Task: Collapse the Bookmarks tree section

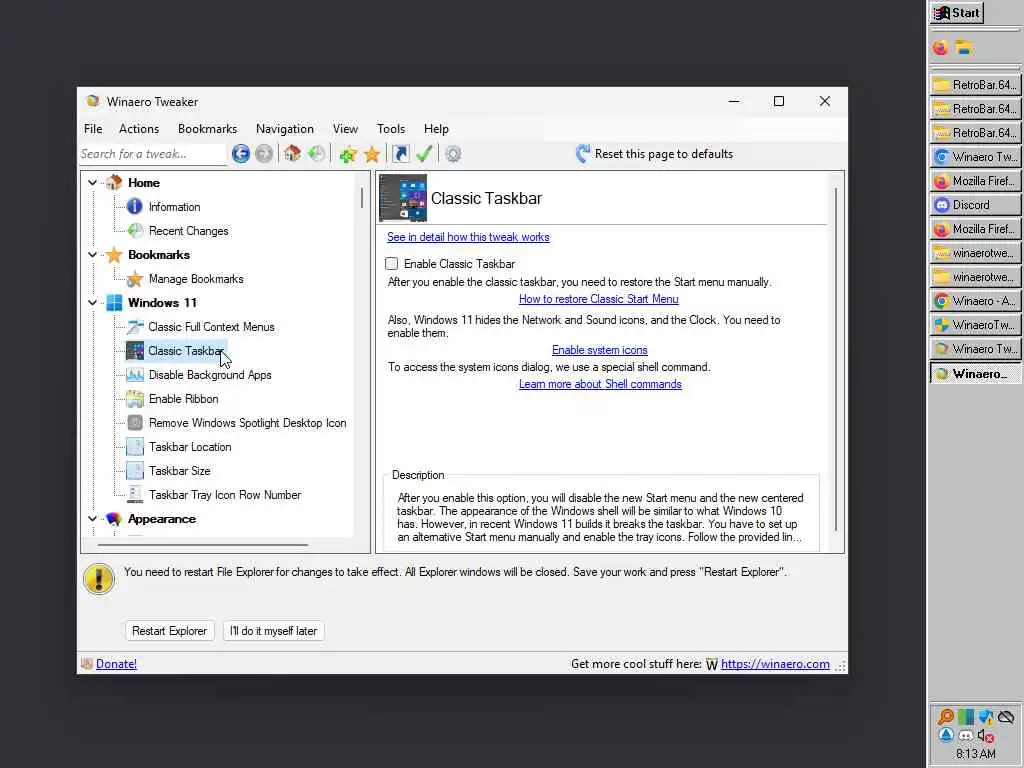Action: coord(93,255)
